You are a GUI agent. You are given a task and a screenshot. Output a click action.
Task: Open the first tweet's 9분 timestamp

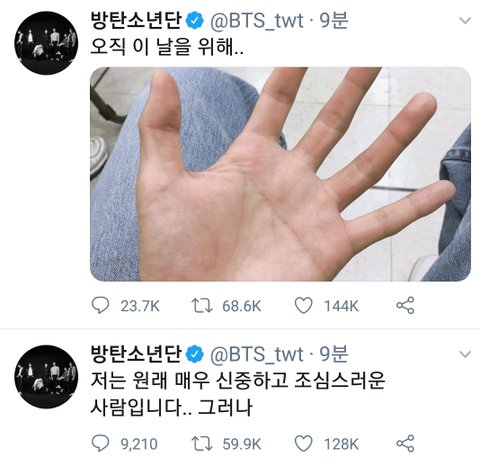click(334, 21)
